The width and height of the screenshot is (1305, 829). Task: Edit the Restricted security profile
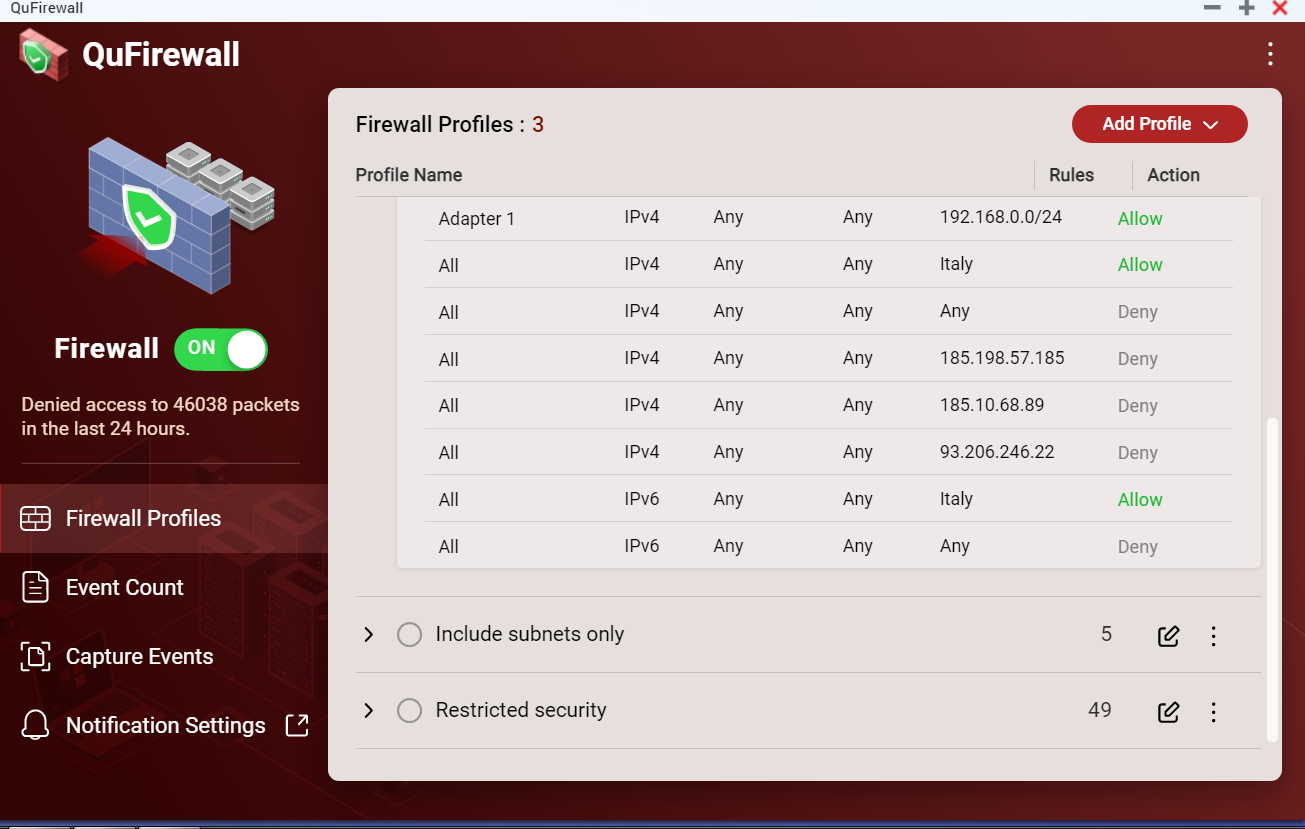(x=1168, y=712)
